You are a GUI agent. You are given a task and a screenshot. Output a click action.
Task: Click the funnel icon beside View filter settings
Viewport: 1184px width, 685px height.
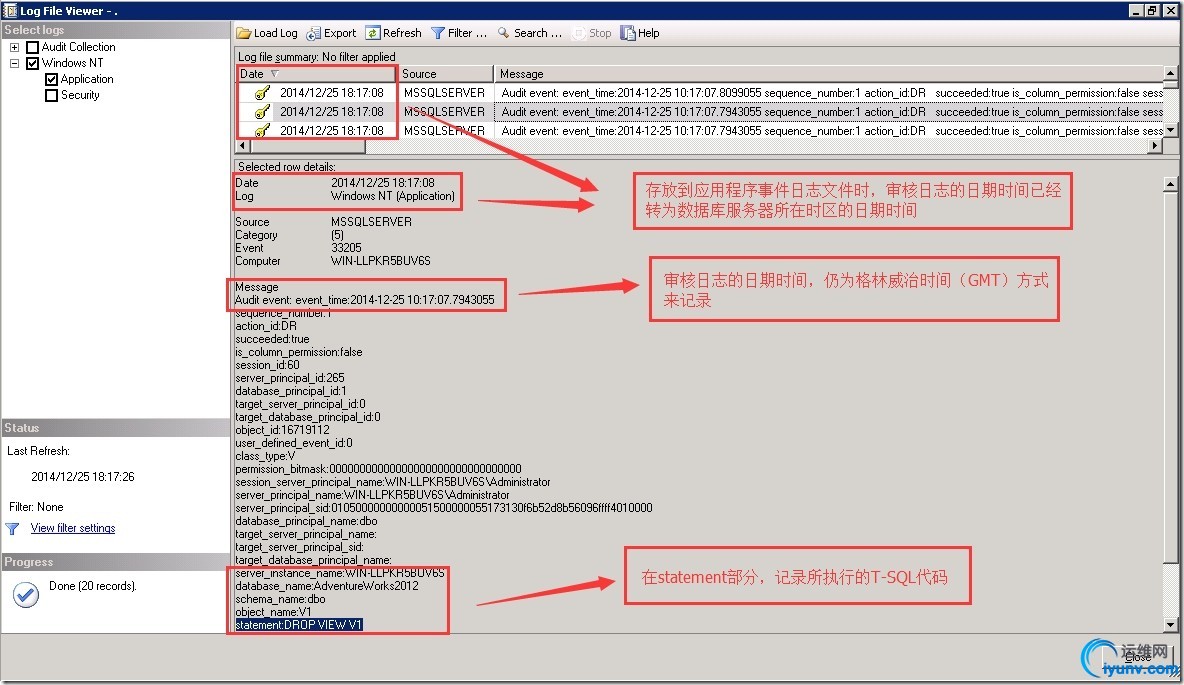pos(12,529)
